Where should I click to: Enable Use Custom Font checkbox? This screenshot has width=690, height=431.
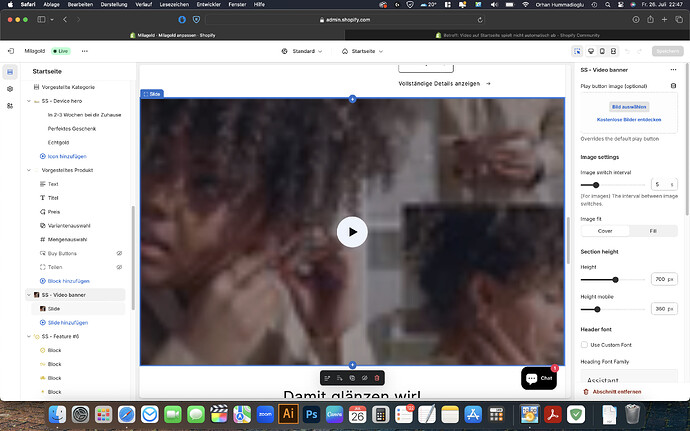(x=584, y=345)
